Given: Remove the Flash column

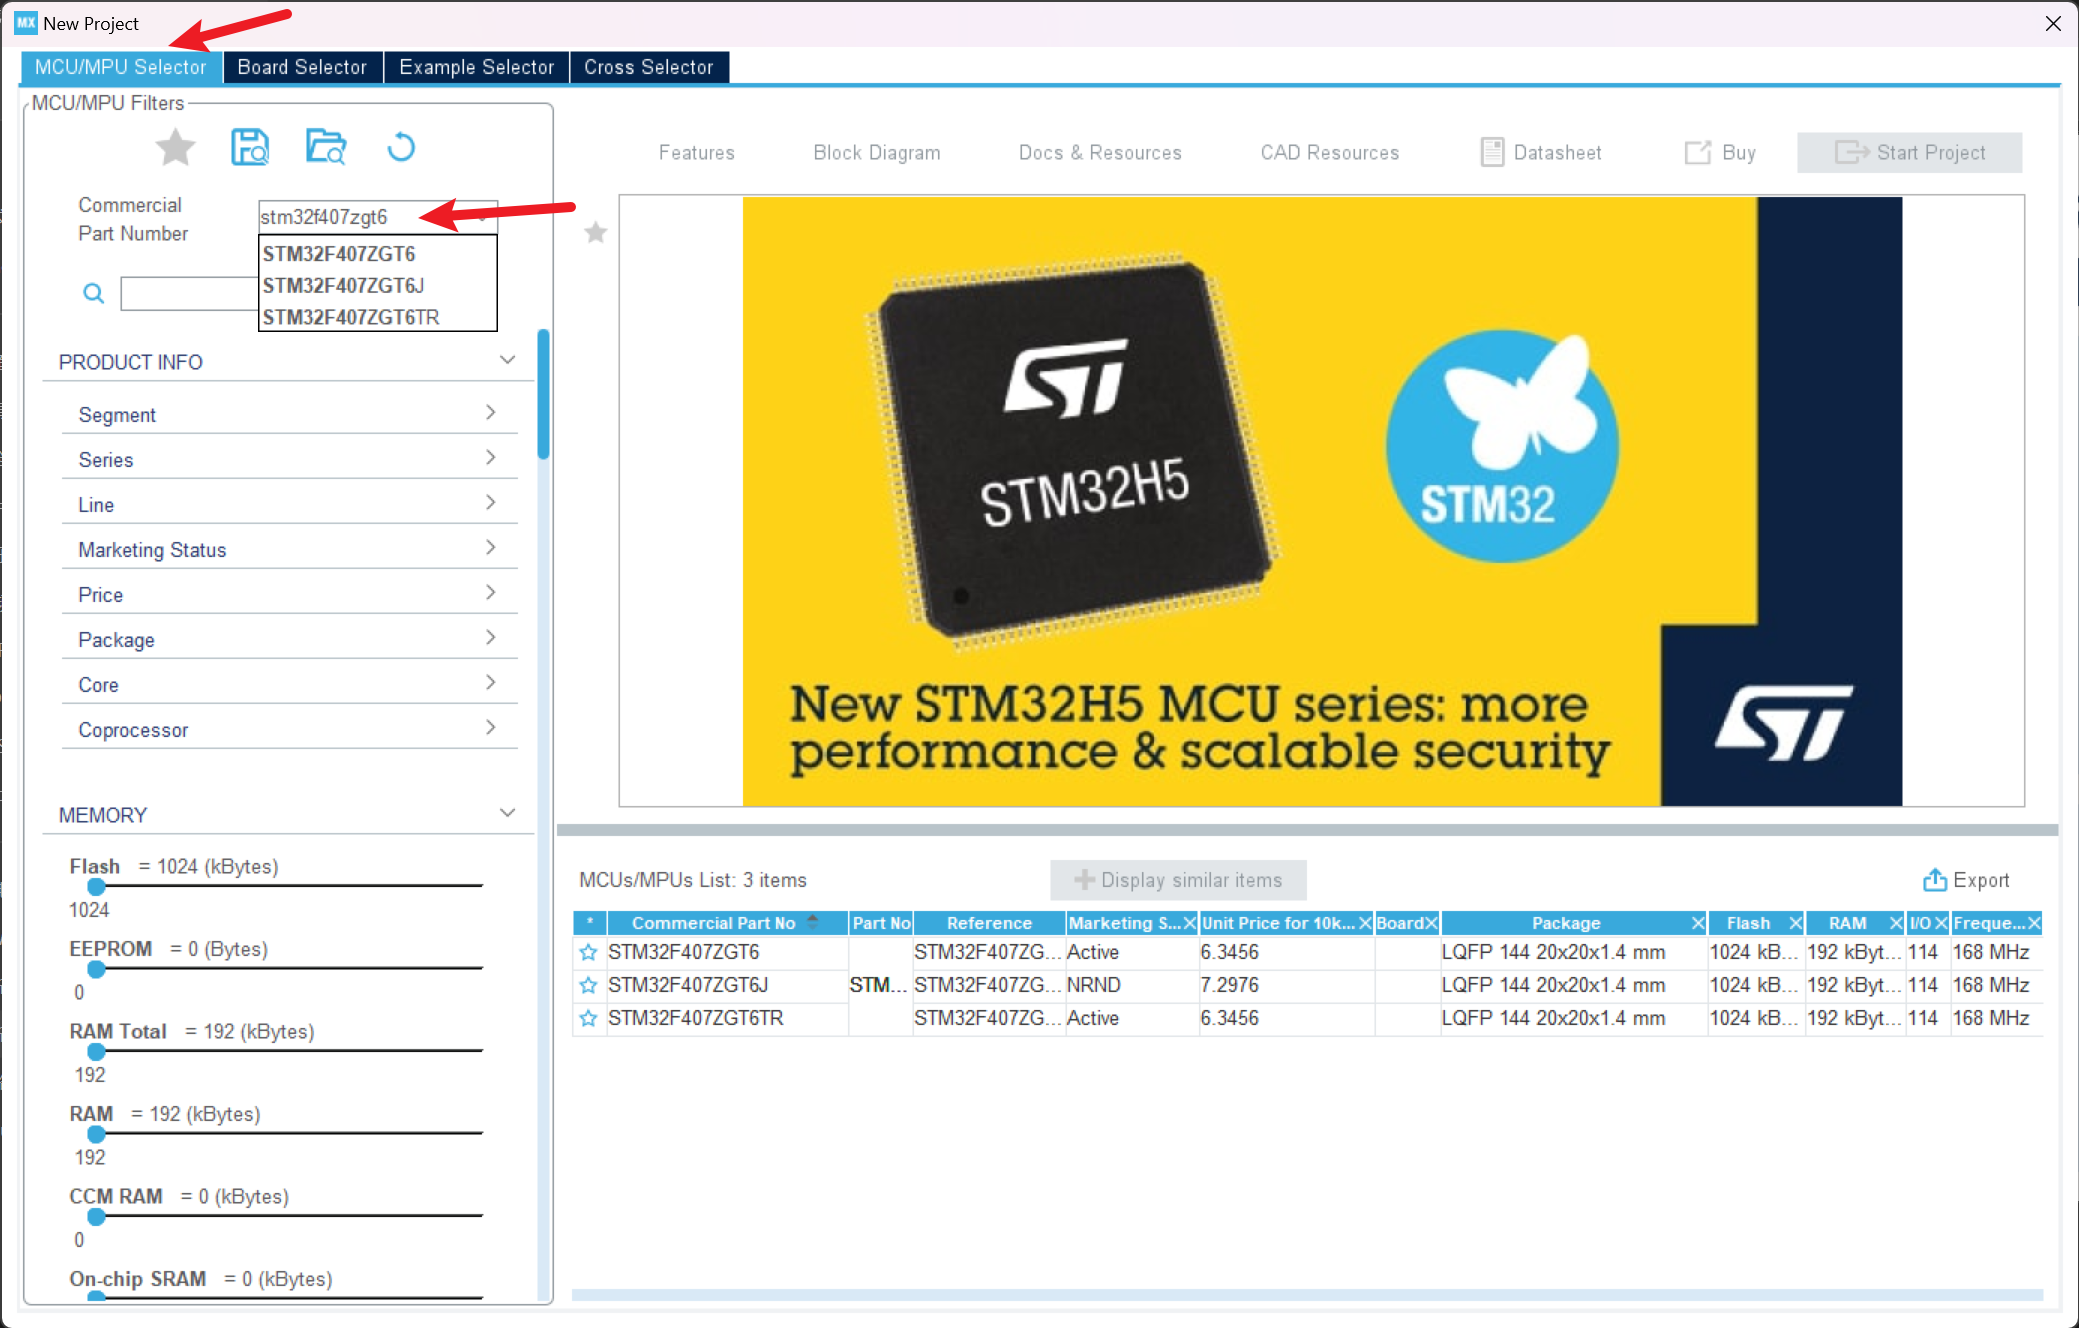Looking at the screenshot, I should pos(1795,923).
